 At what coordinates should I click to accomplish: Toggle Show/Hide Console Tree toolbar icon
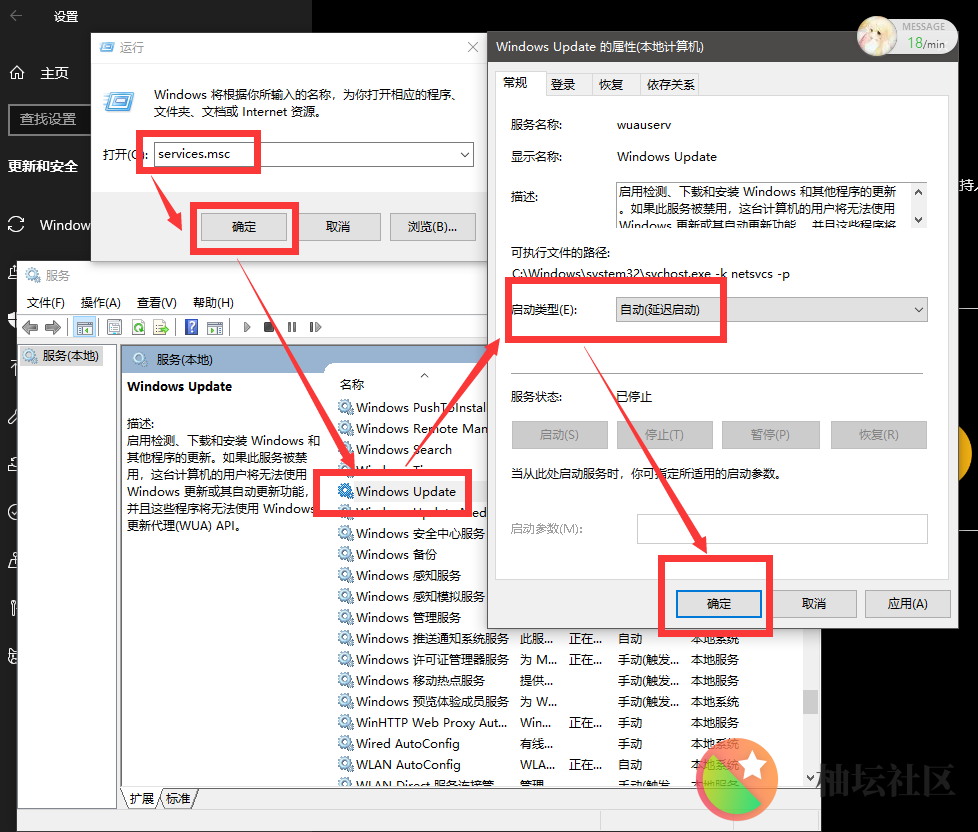tap(84, 327)
